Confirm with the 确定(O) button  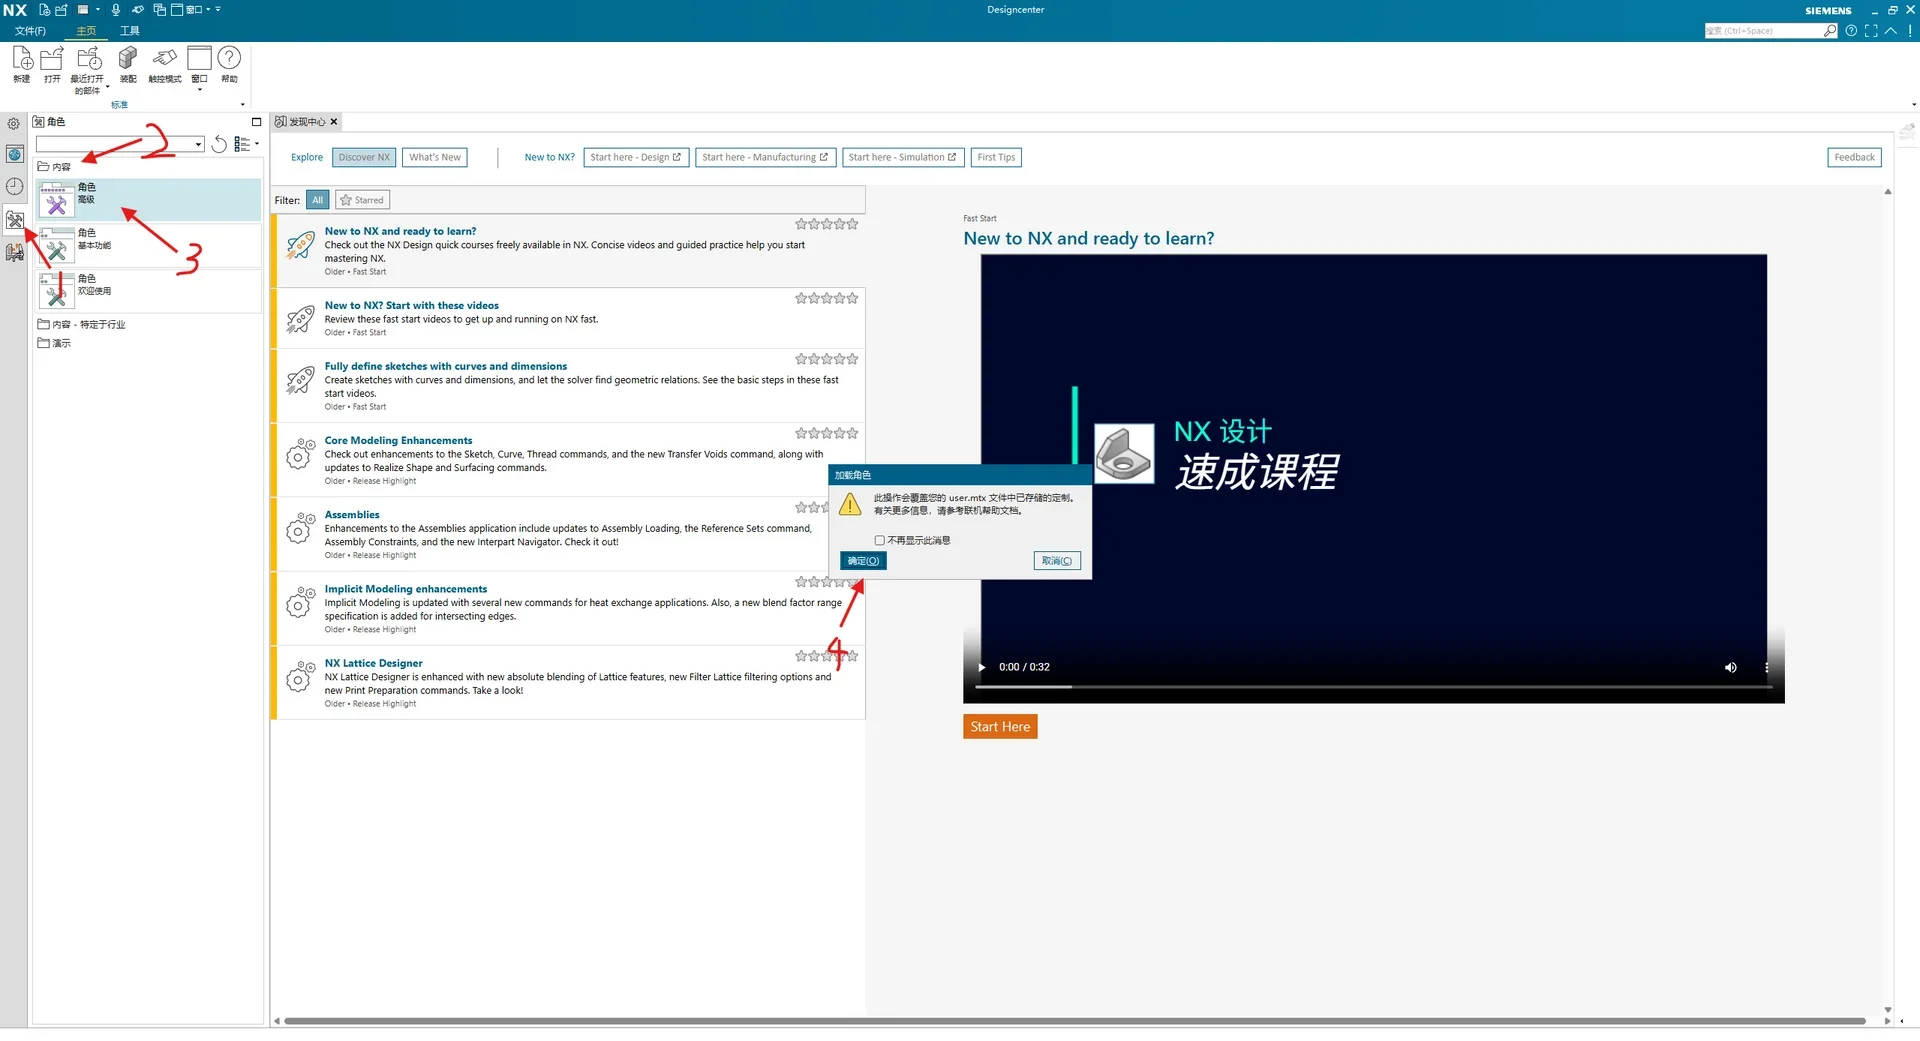[863, 562]
